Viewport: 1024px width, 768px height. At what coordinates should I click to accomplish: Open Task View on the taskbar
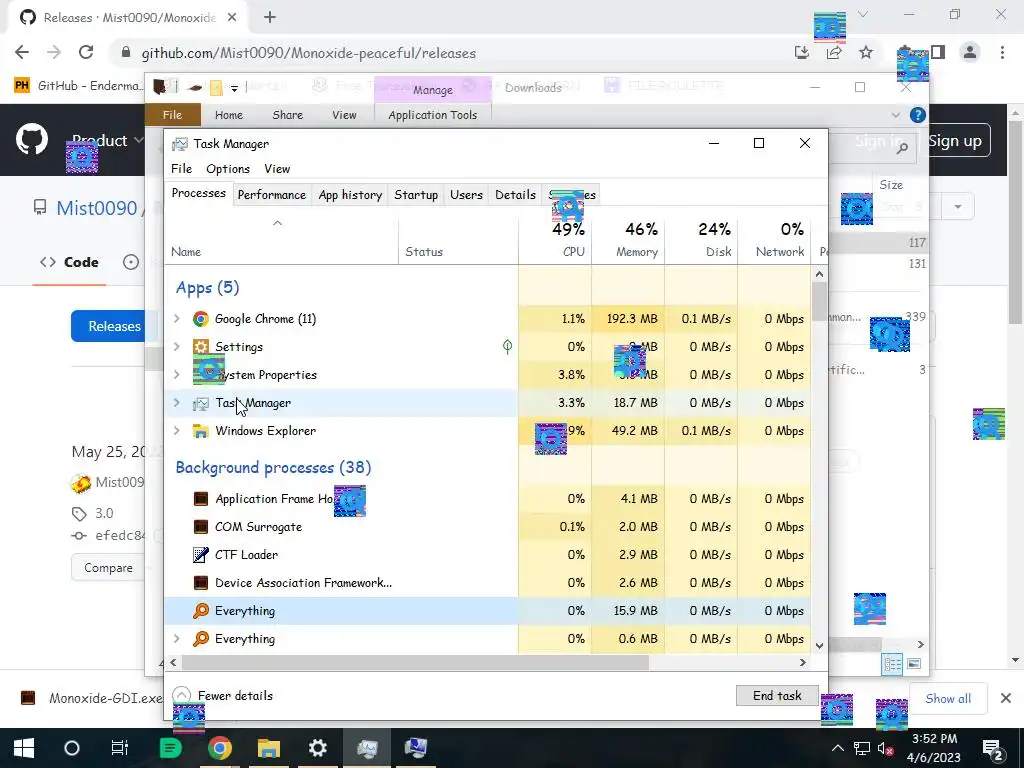(x=120, y=748)
